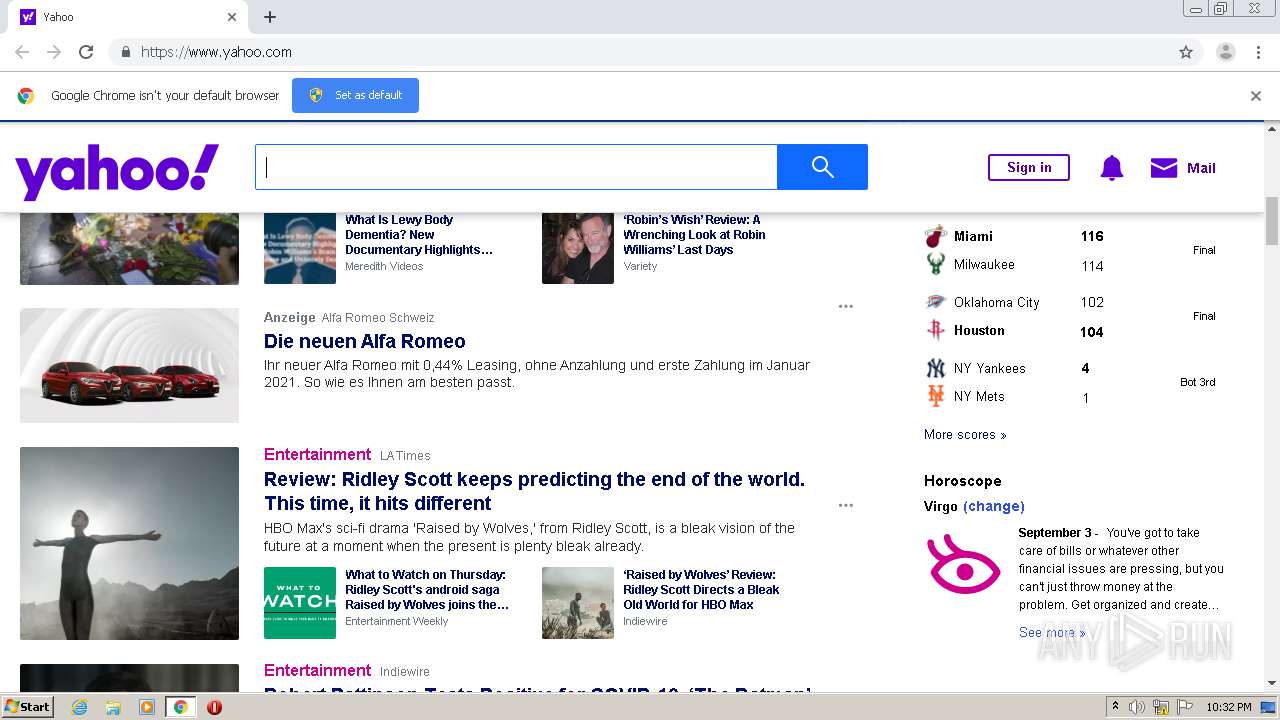Click the NY Mets logo
Viewport: 1280px width, 720px height.
935,396
